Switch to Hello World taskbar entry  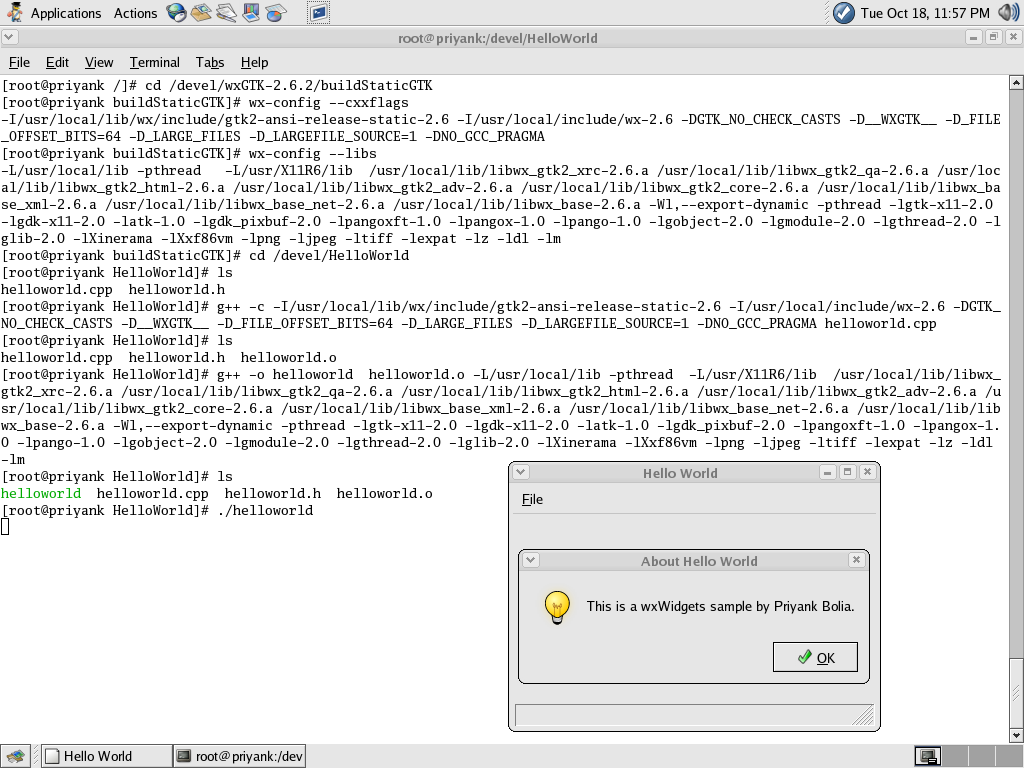coord(107,756)
